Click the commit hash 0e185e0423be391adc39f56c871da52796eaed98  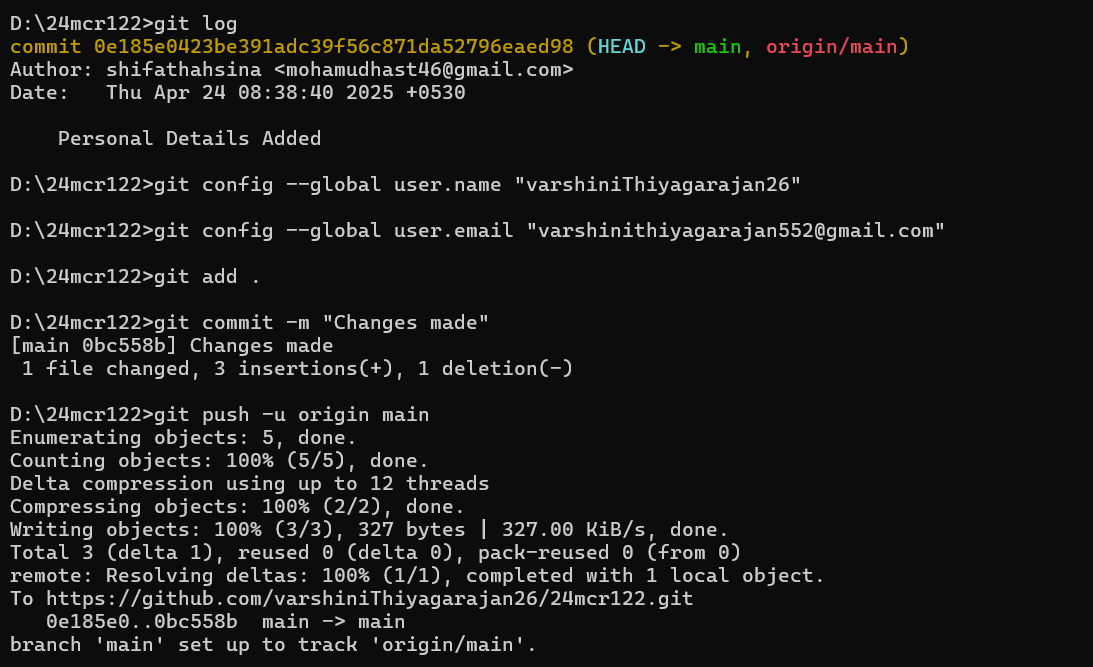[333, 47]
